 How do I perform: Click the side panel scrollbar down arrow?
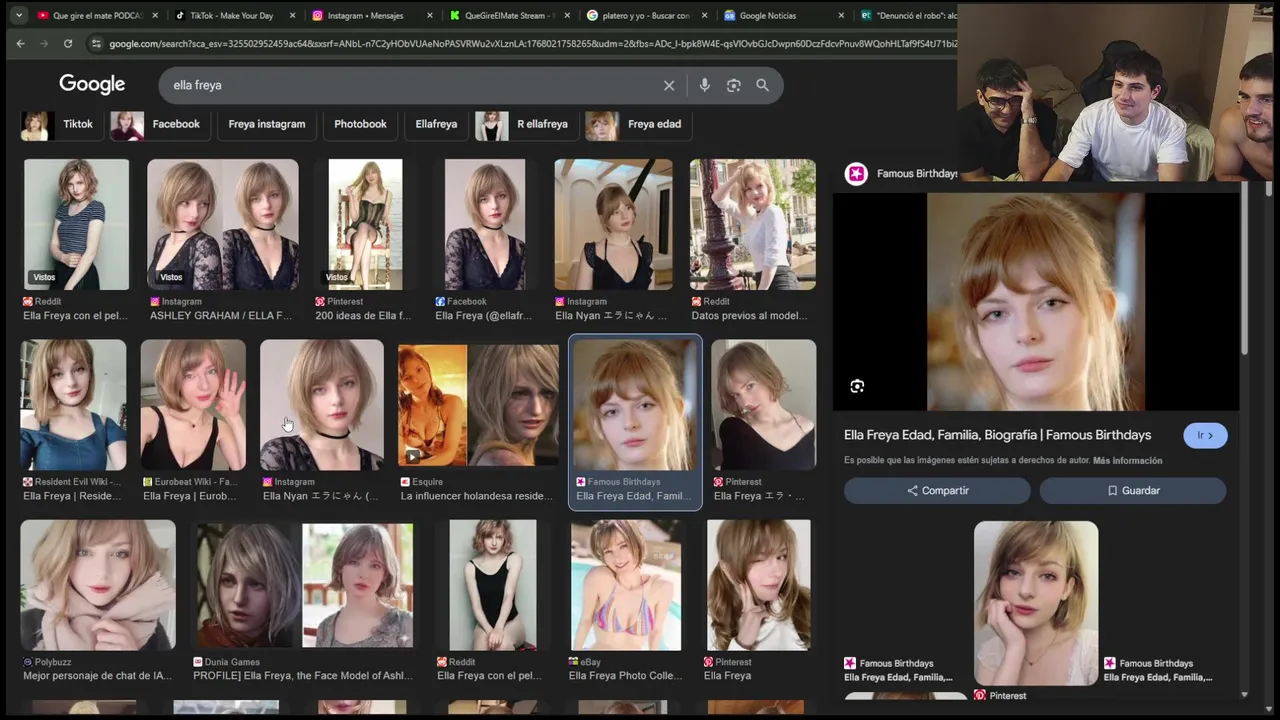tap(1245, 694)
